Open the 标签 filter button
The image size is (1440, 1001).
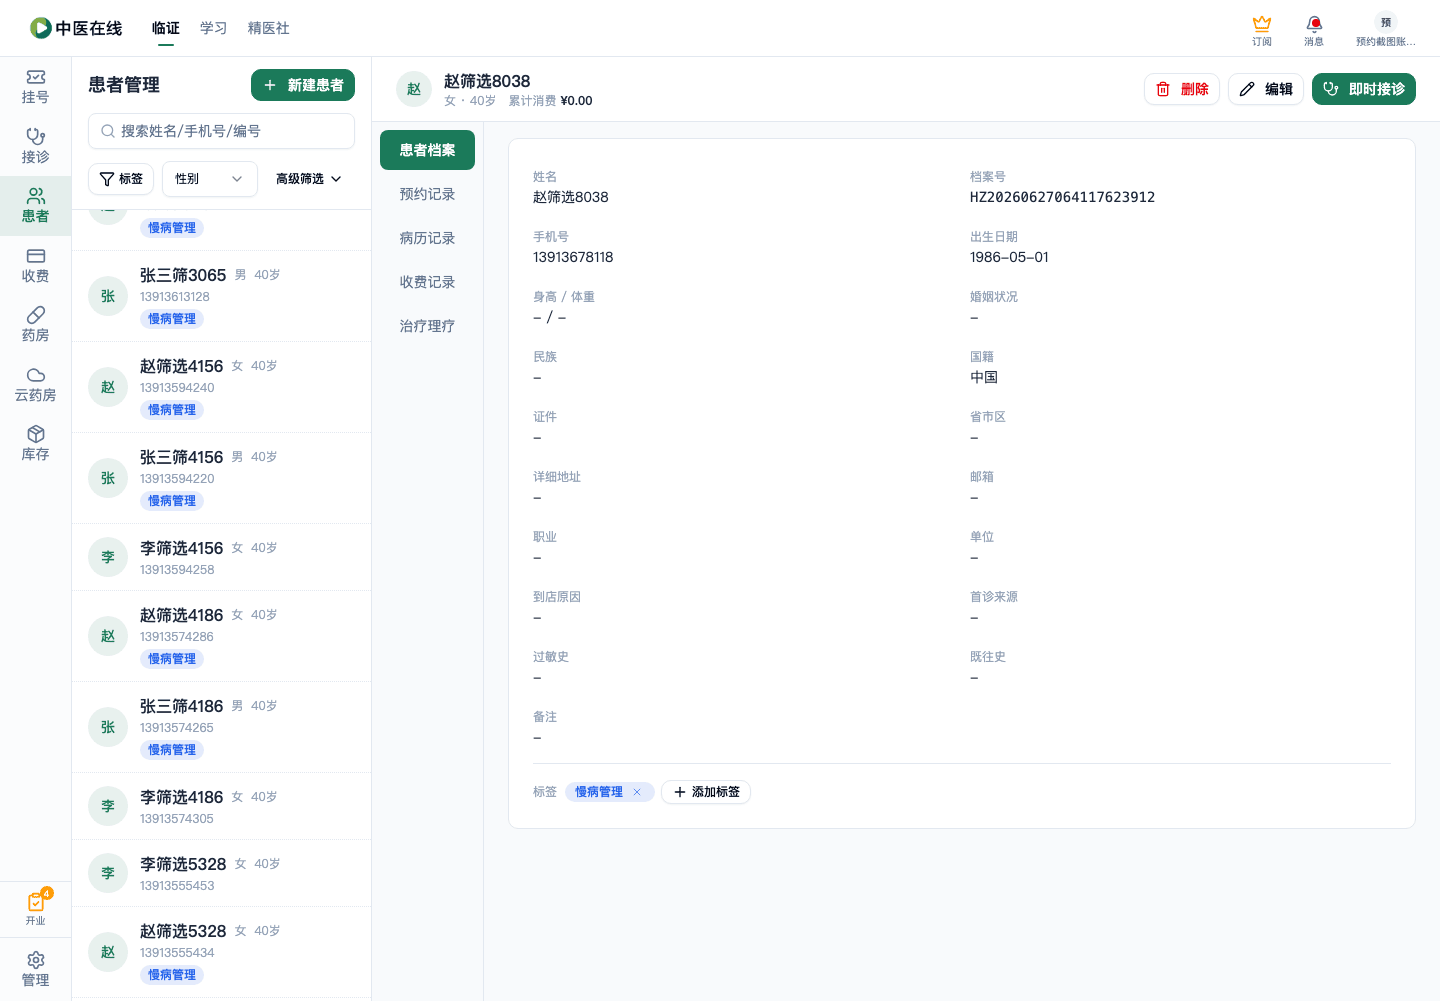pos(121,179)
